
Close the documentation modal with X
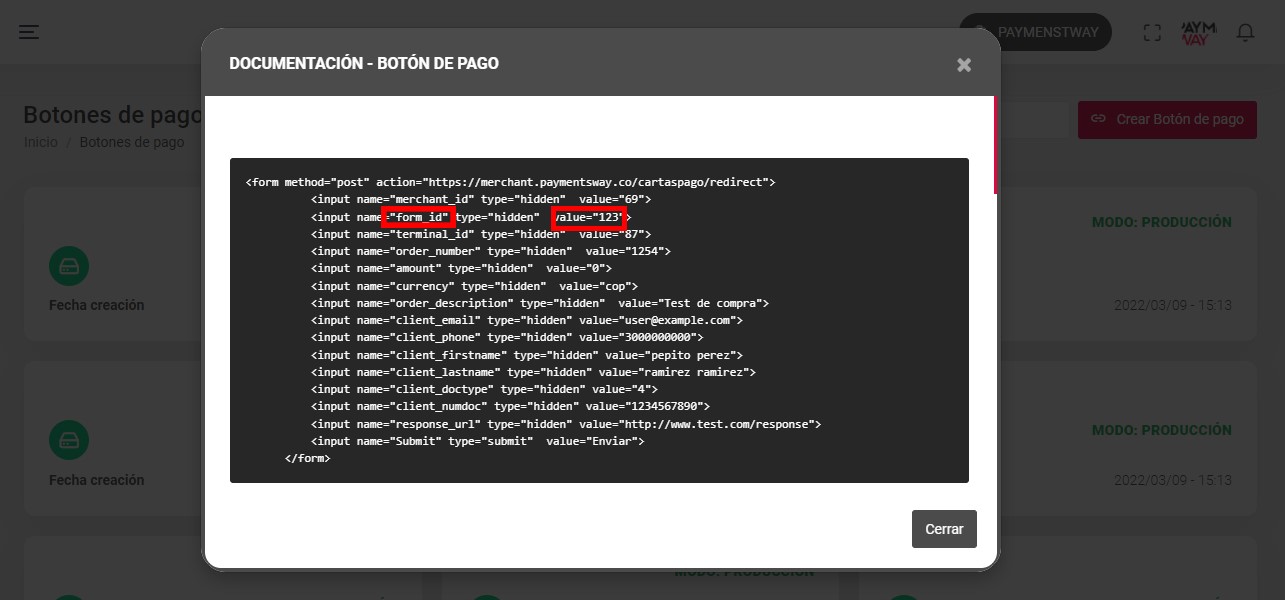click(x=964, y=65)
